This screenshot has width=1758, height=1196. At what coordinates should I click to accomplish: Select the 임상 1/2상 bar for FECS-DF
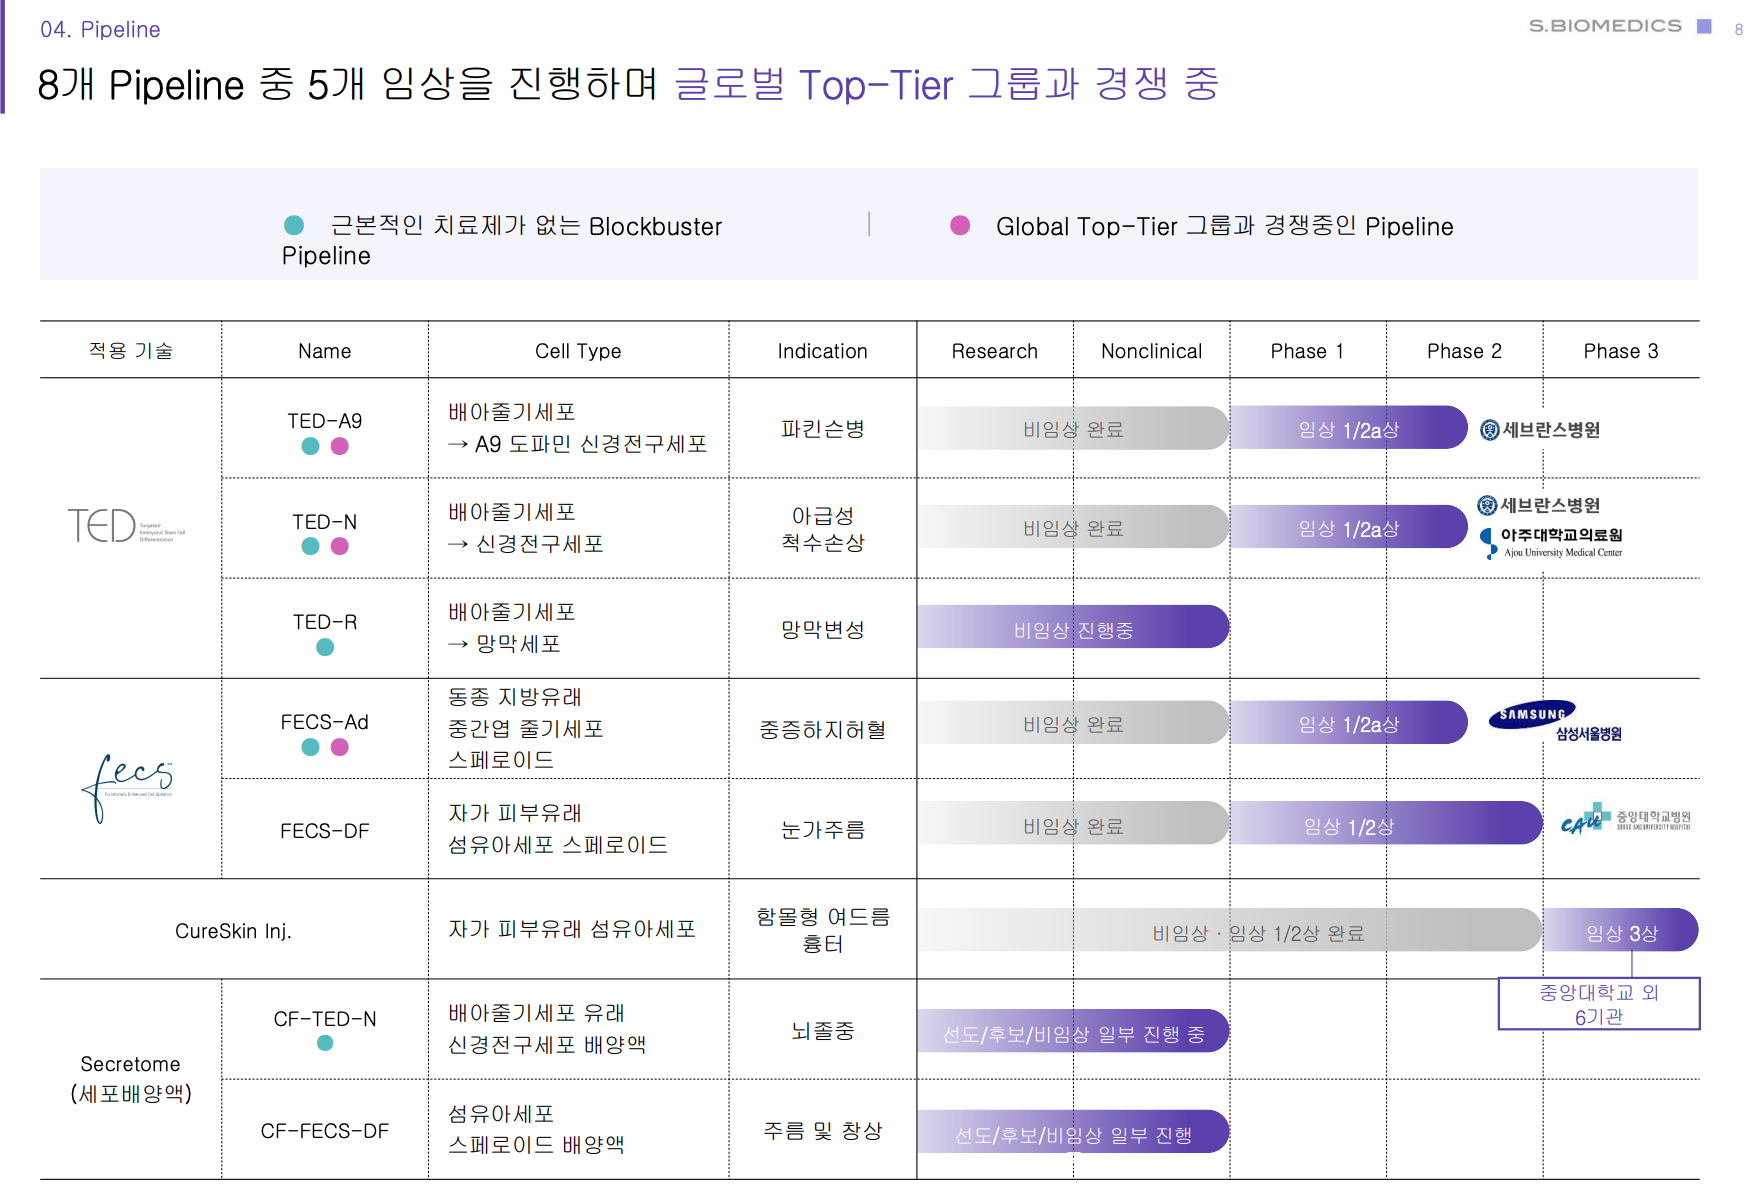point(1386,823)
